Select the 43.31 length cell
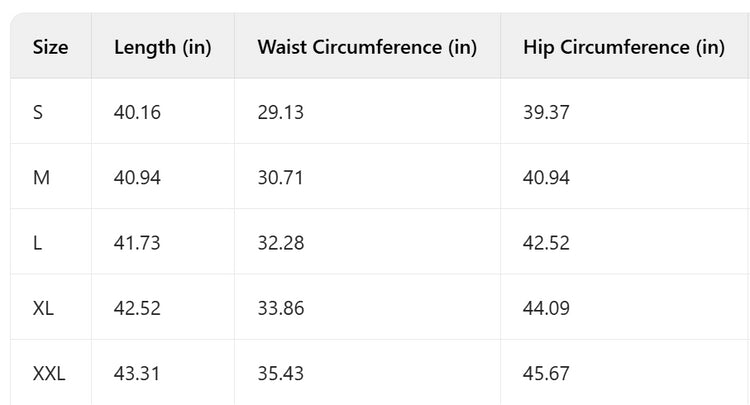The width and height of the screenshot is (750, 405). (137, 373)
